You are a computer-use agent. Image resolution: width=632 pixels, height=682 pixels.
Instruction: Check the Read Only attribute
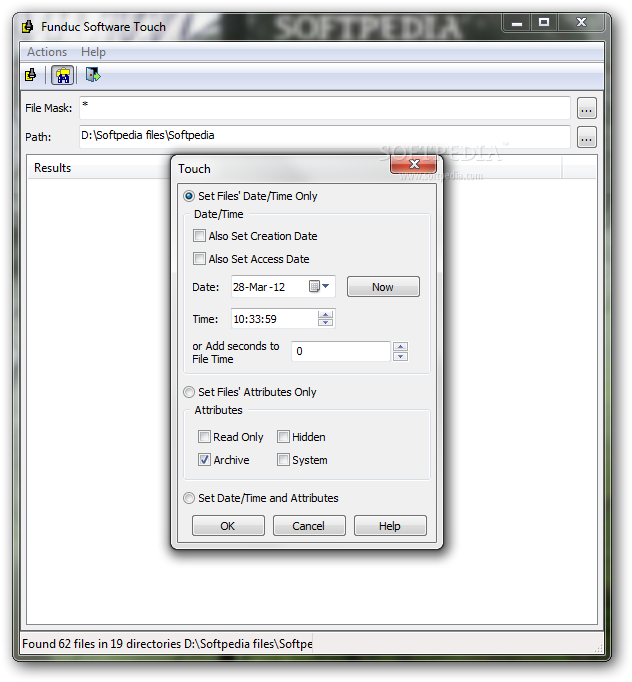point(204,437)
